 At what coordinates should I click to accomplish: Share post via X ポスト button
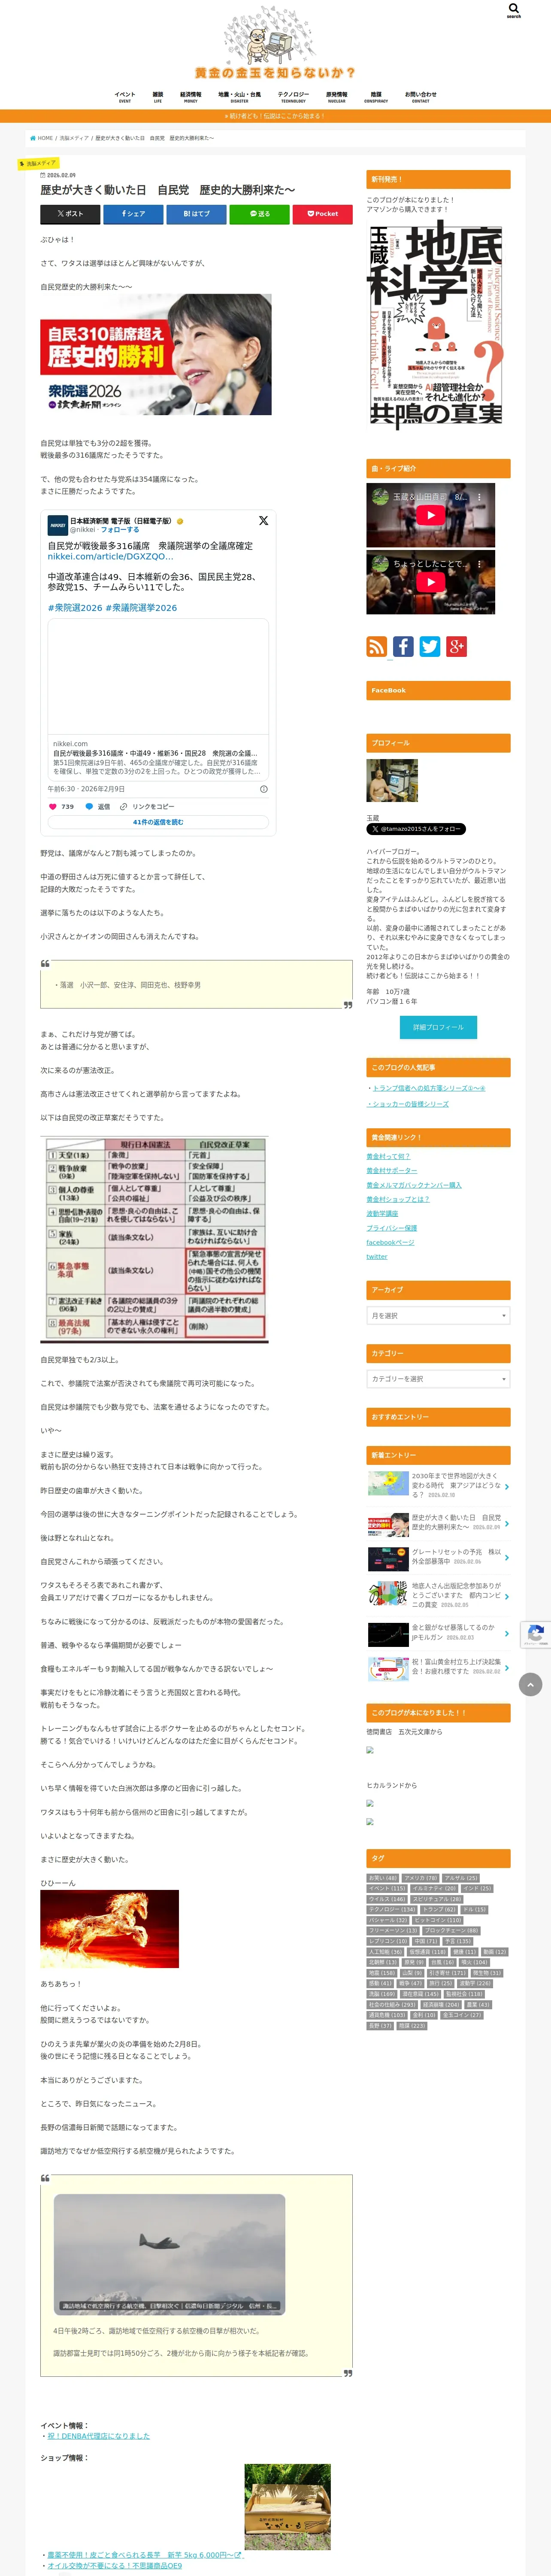coord(70,213)
